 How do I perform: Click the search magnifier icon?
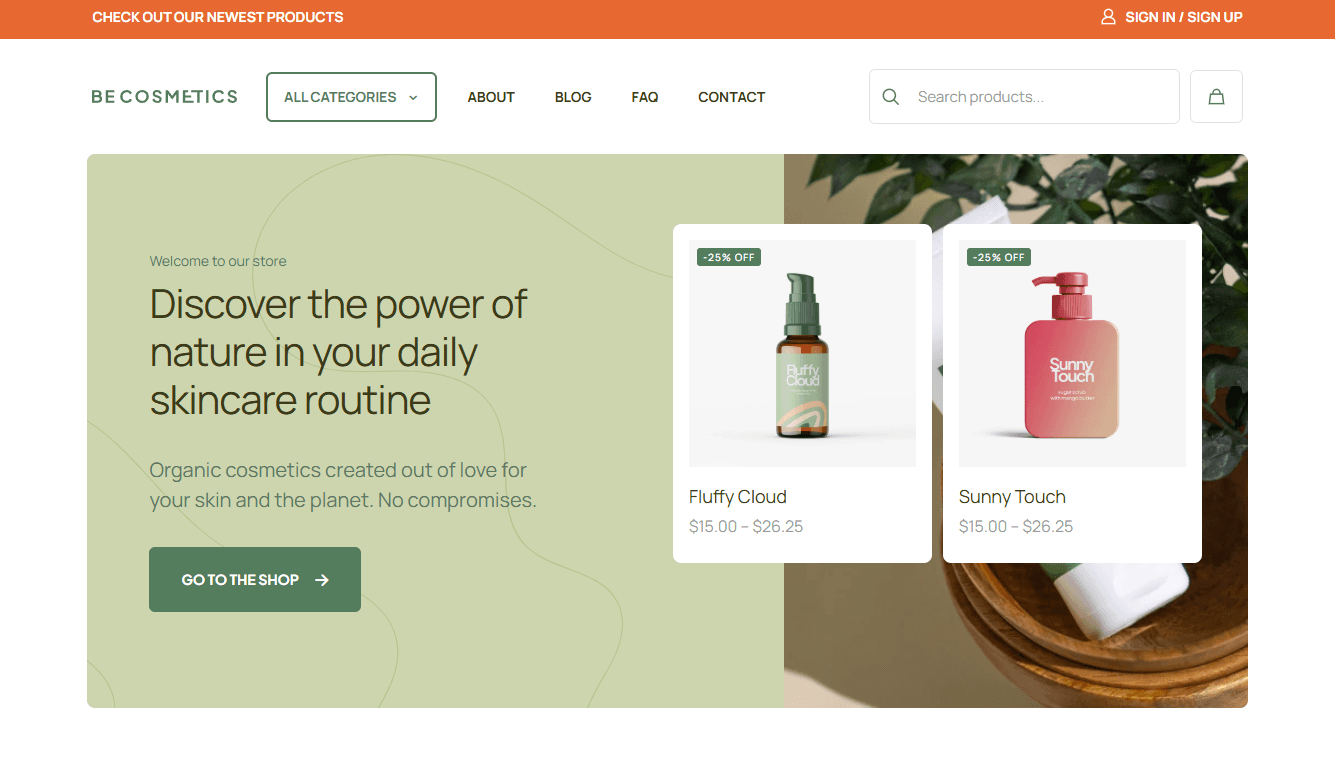point(890,96)
